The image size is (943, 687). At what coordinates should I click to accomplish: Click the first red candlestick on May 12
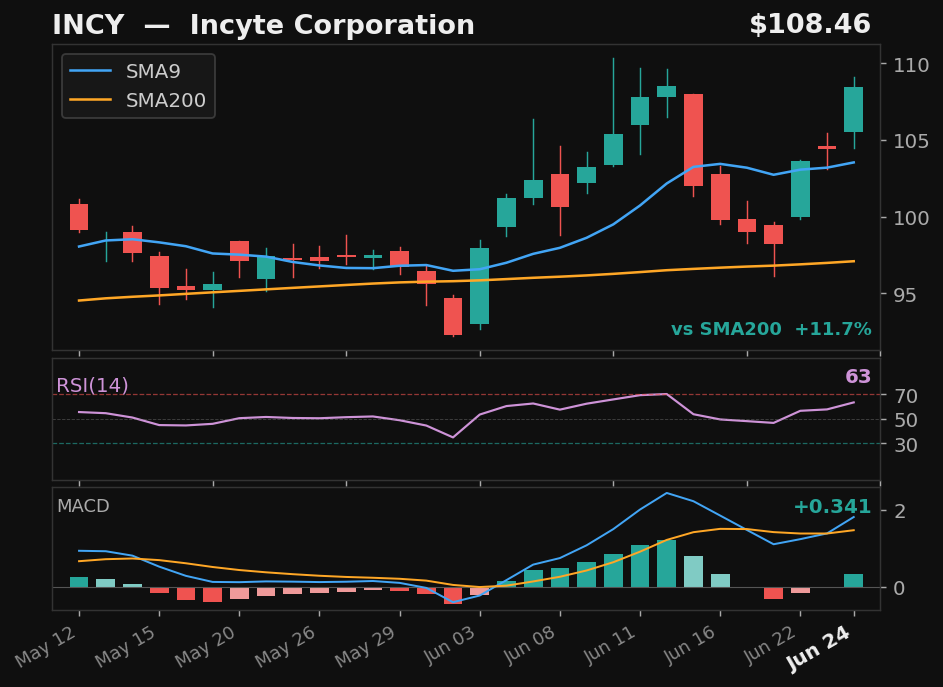[79, 217]
